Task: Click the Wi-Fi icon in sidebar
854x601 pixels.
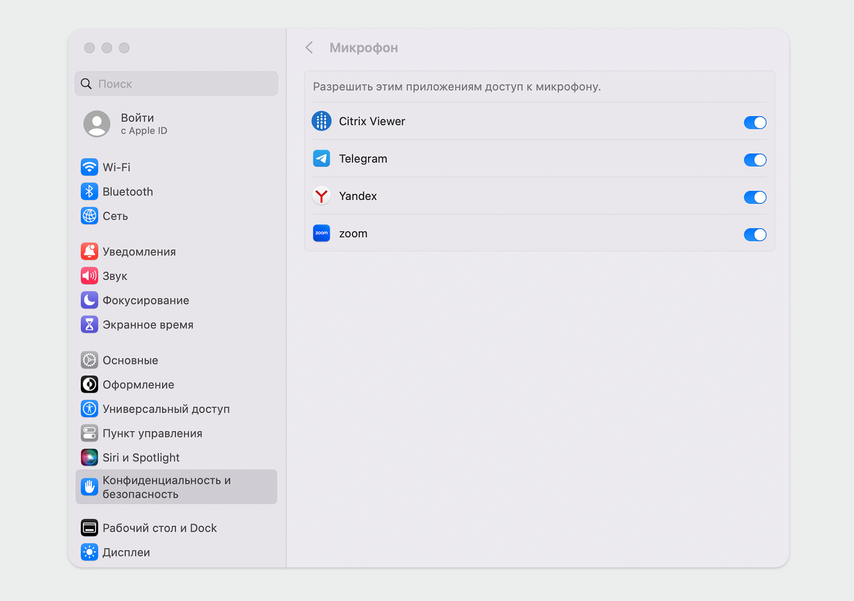Action: pos(89,167)
